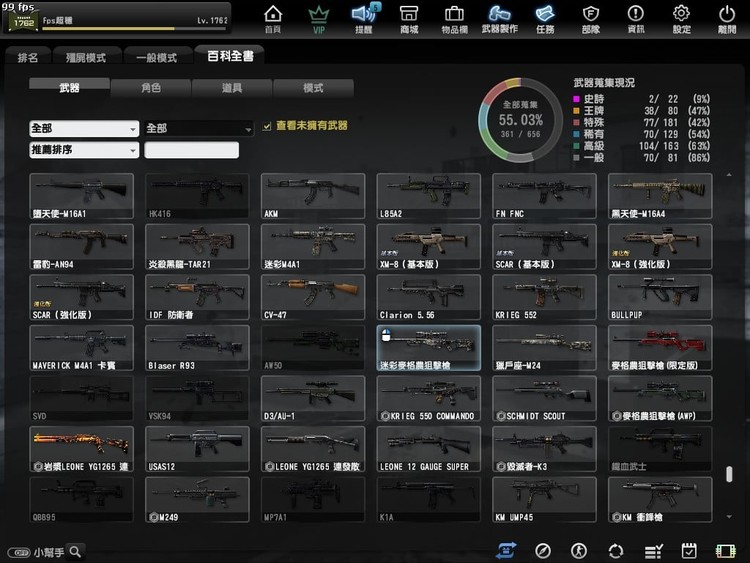Click the orange 王牌 color swatch
This screenshot has width=750, height=563.
(x=576, y=111)
